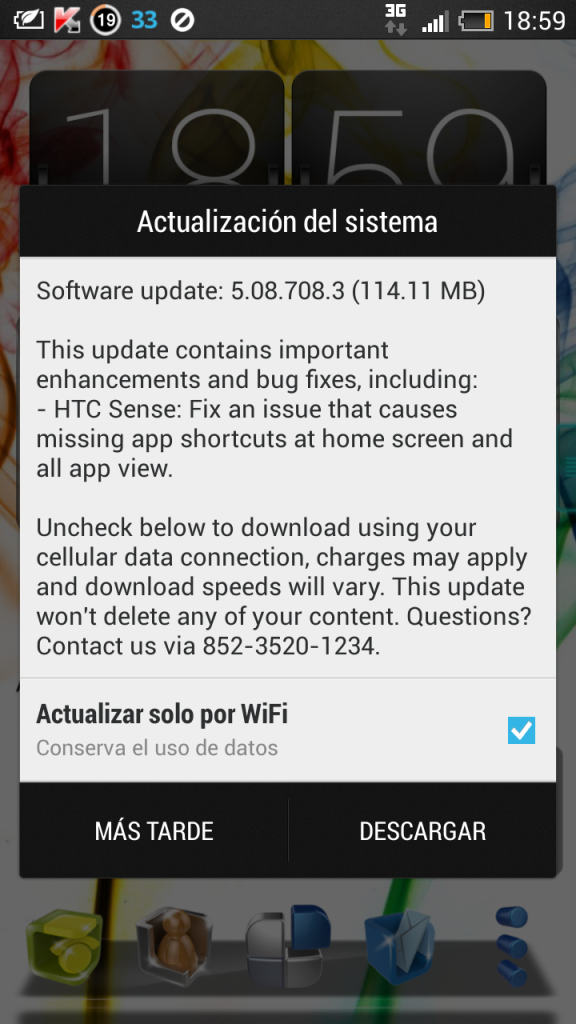
Task: Tap the three blue dots dock icon
Action: 511,946
